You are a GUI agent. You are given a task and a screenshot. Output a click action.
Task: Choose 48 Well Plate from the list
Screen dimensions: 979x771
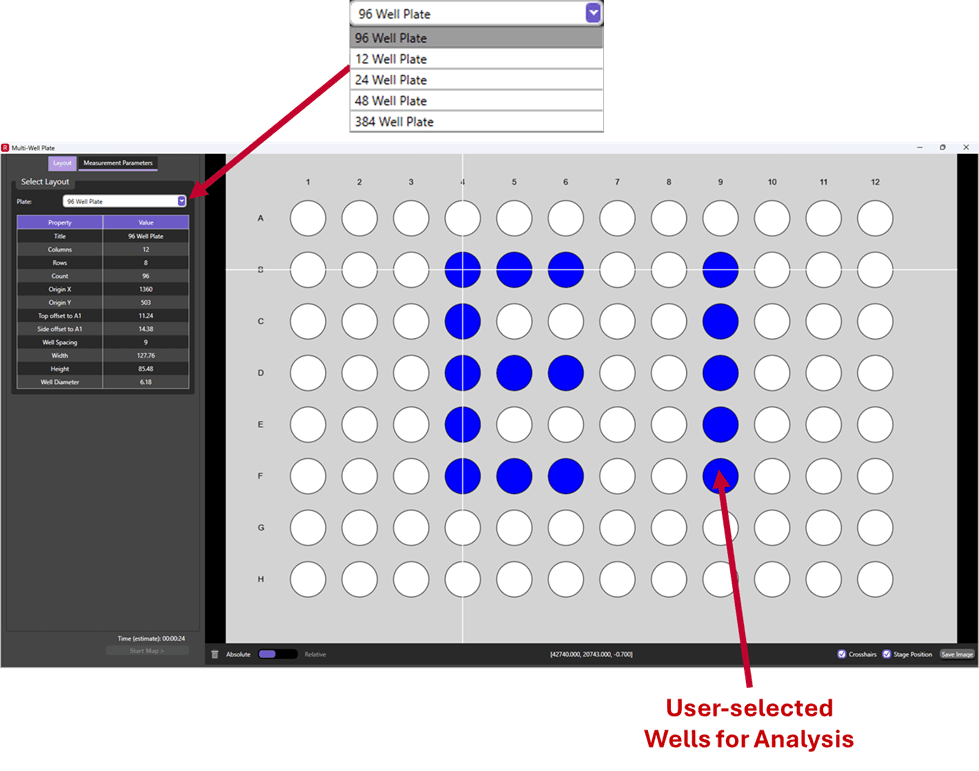point(476,101)
